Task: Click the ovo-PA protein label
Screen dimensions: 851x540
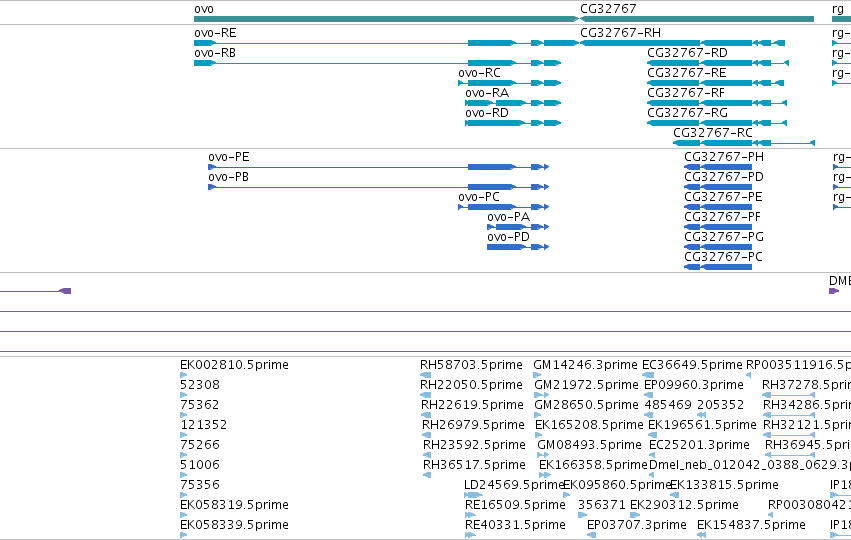Action: [508, 218]
